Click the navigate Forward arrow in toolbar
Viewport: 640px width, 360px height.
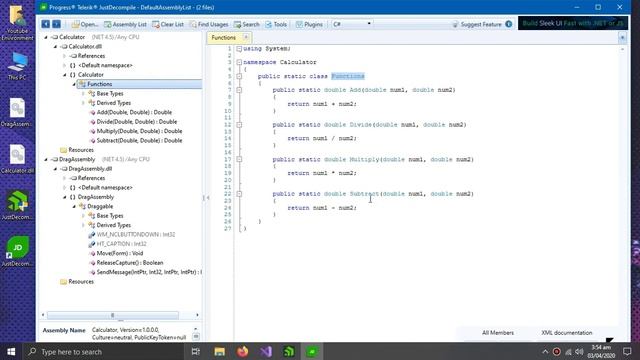coord(56,24)
